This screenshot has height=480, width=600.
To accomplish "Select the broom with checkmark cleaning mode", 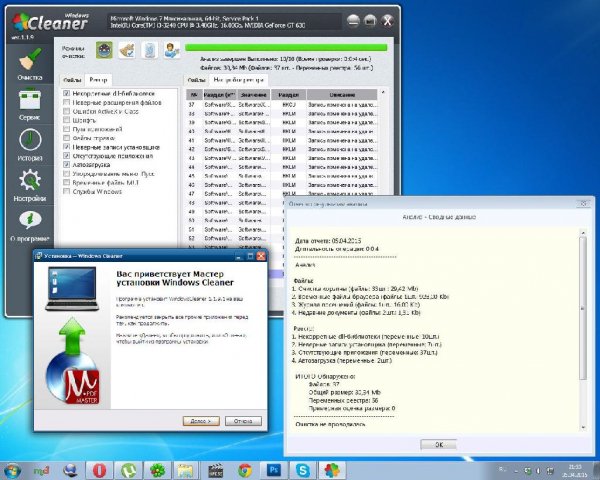I will [x=127, y=51].
